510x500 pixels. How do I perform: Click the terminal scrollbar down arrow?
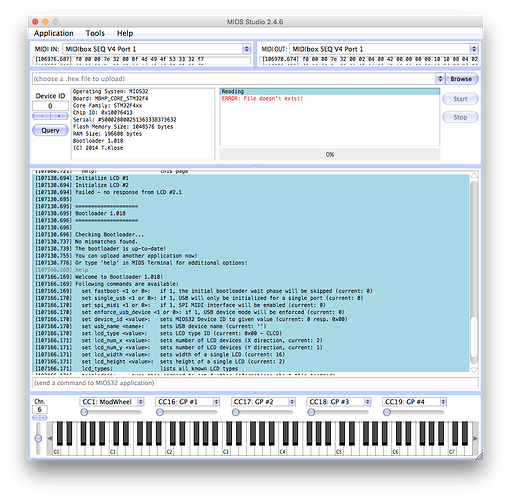coord(474,370)
